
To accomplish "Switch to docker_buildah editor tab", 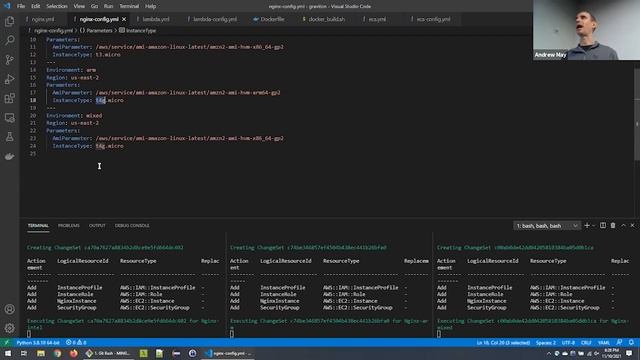I will coord(326,19).
